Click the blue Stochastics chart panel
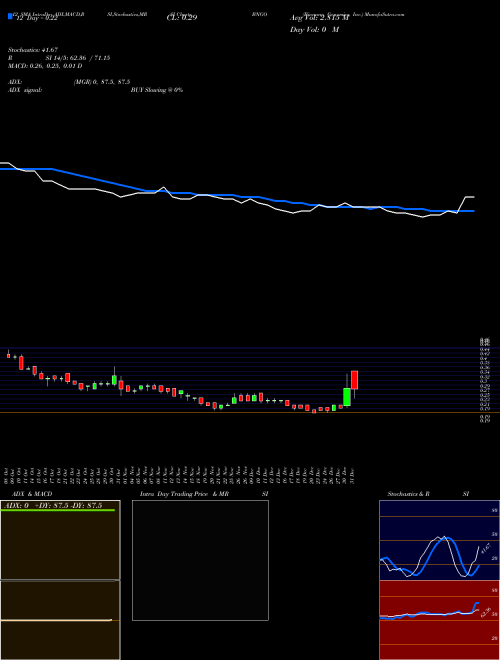 [439, 540]
